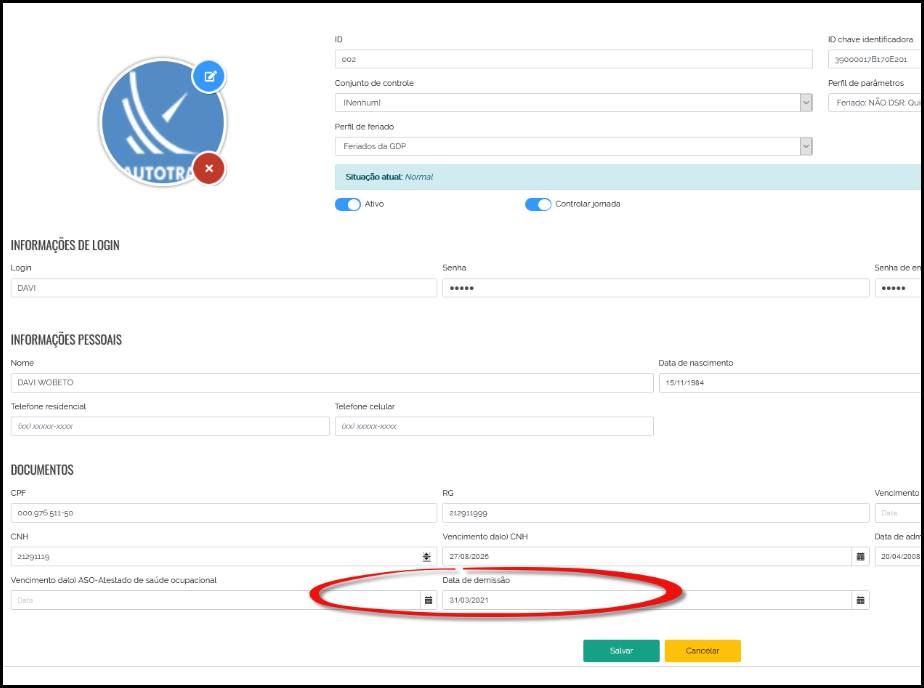
Task: Click the CNH number spinner arrows
Action: coord(427,556)
